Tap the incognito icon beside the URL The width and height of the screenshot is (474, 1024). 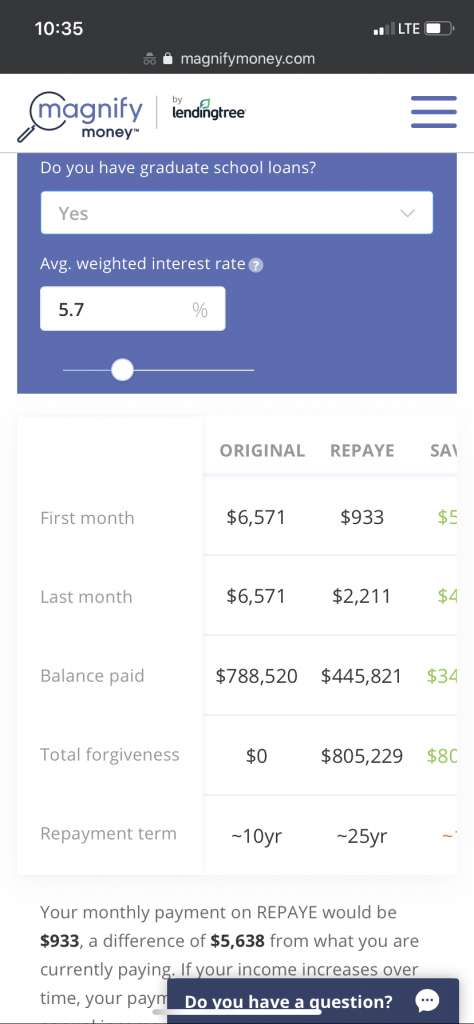coord(150,59)
